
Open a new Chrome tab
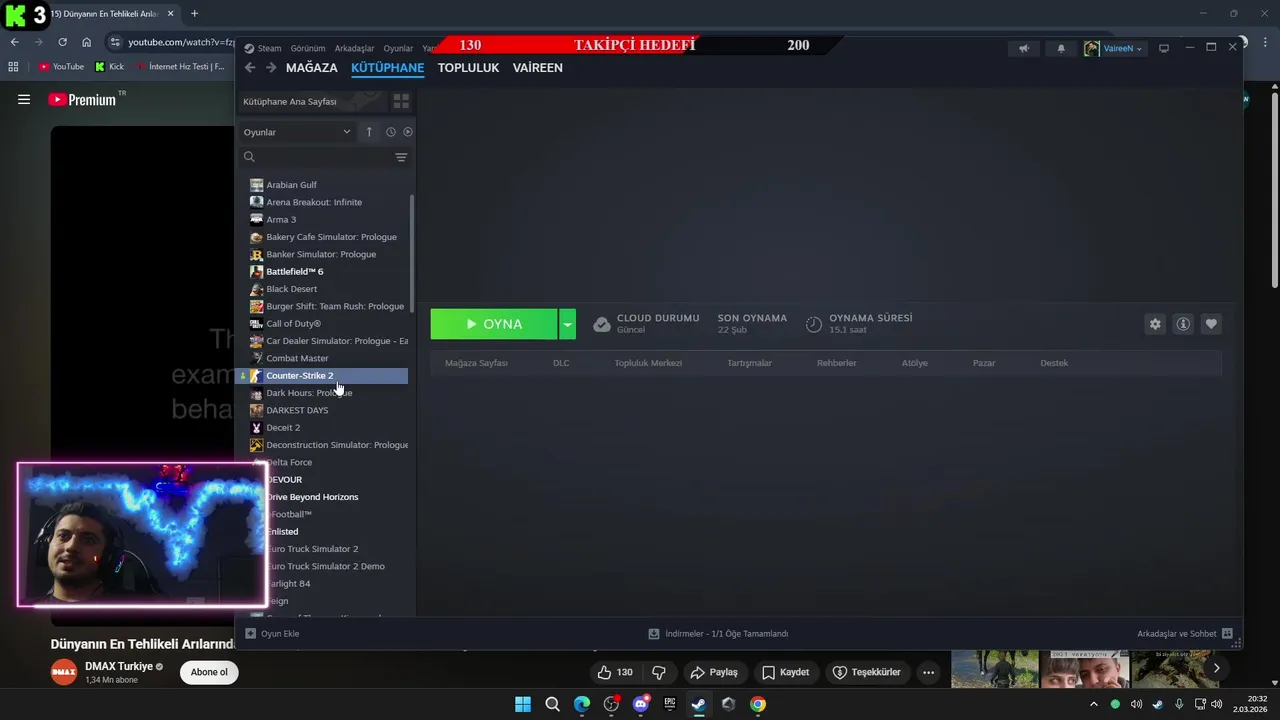[x=194, y=13]
